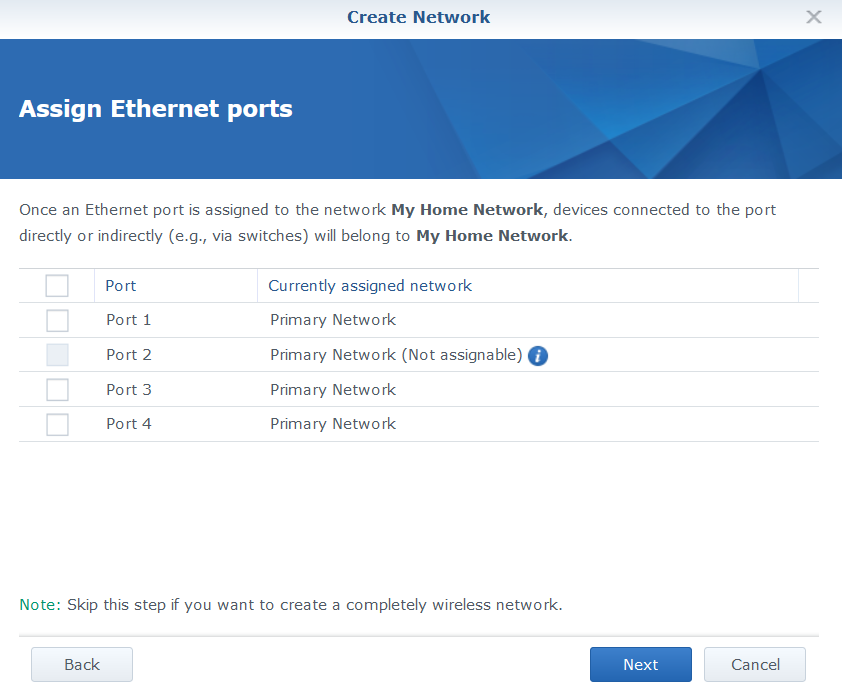Check the checkbox for Port 4
The image size is (842, 687).
57,424
